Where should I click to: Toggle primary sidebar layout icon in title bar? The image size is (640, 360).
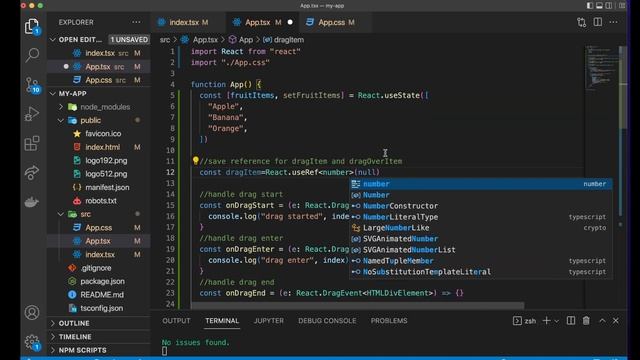coord(590,6)
